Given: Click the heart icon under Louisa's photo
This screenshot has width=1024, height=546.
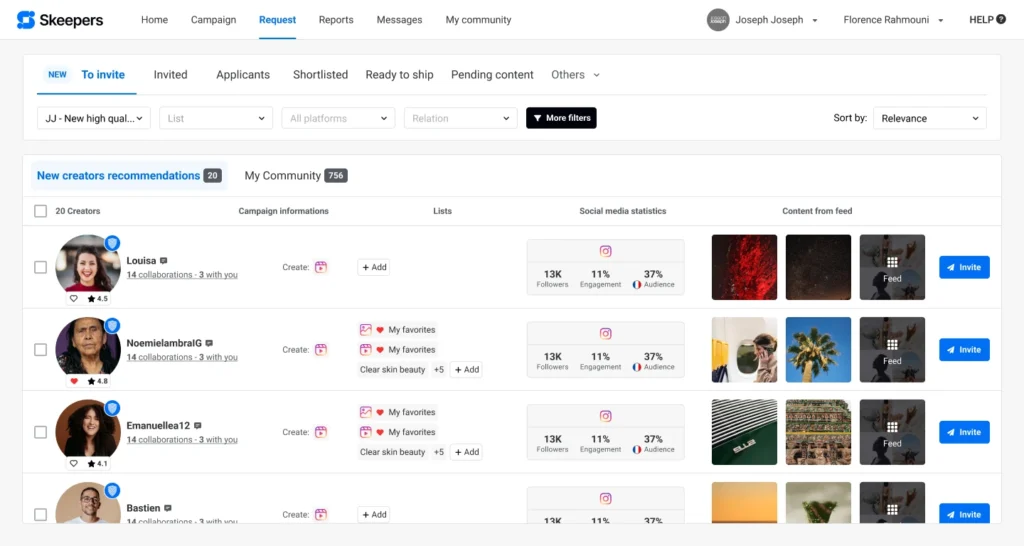Looking at the screenshot, I should (x=74, y=298).
